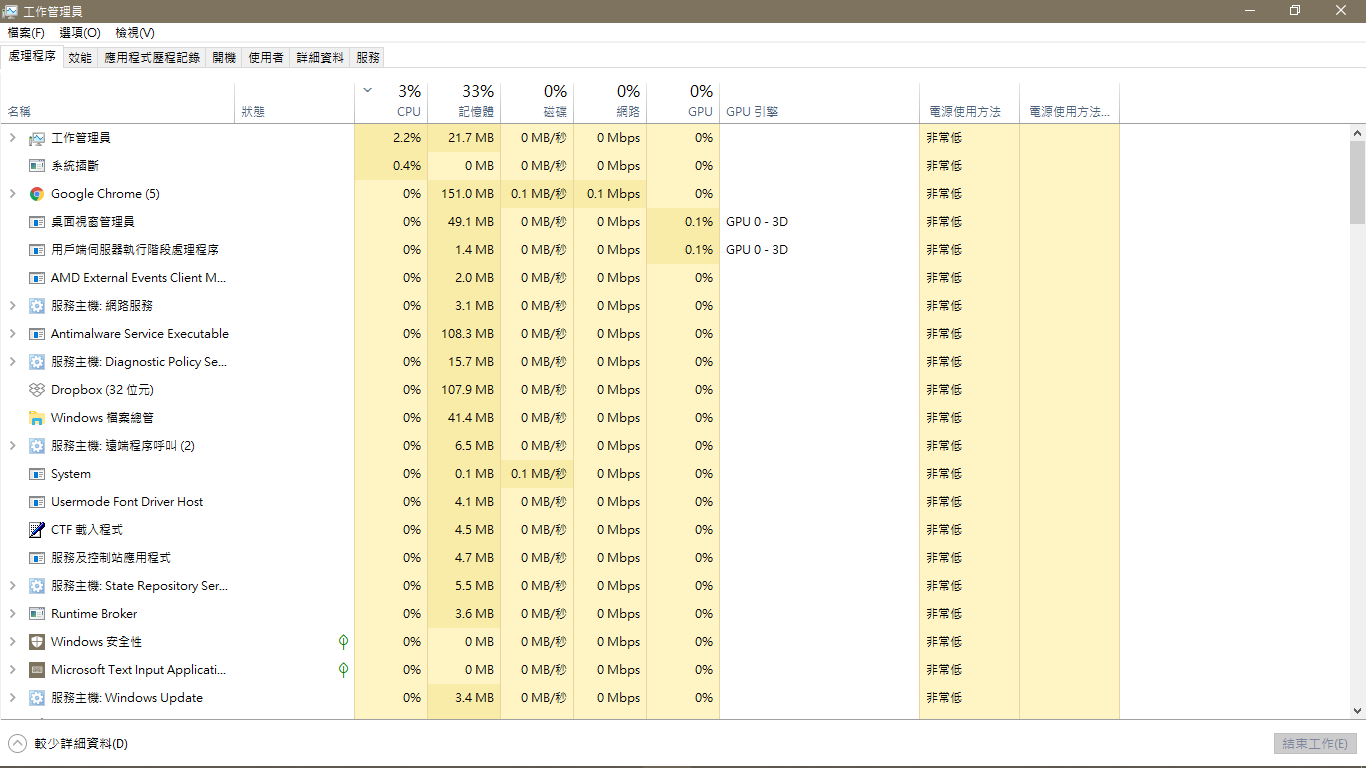
Task: Sort by the GPU 引擎 column header
Action: pos(819,101)
